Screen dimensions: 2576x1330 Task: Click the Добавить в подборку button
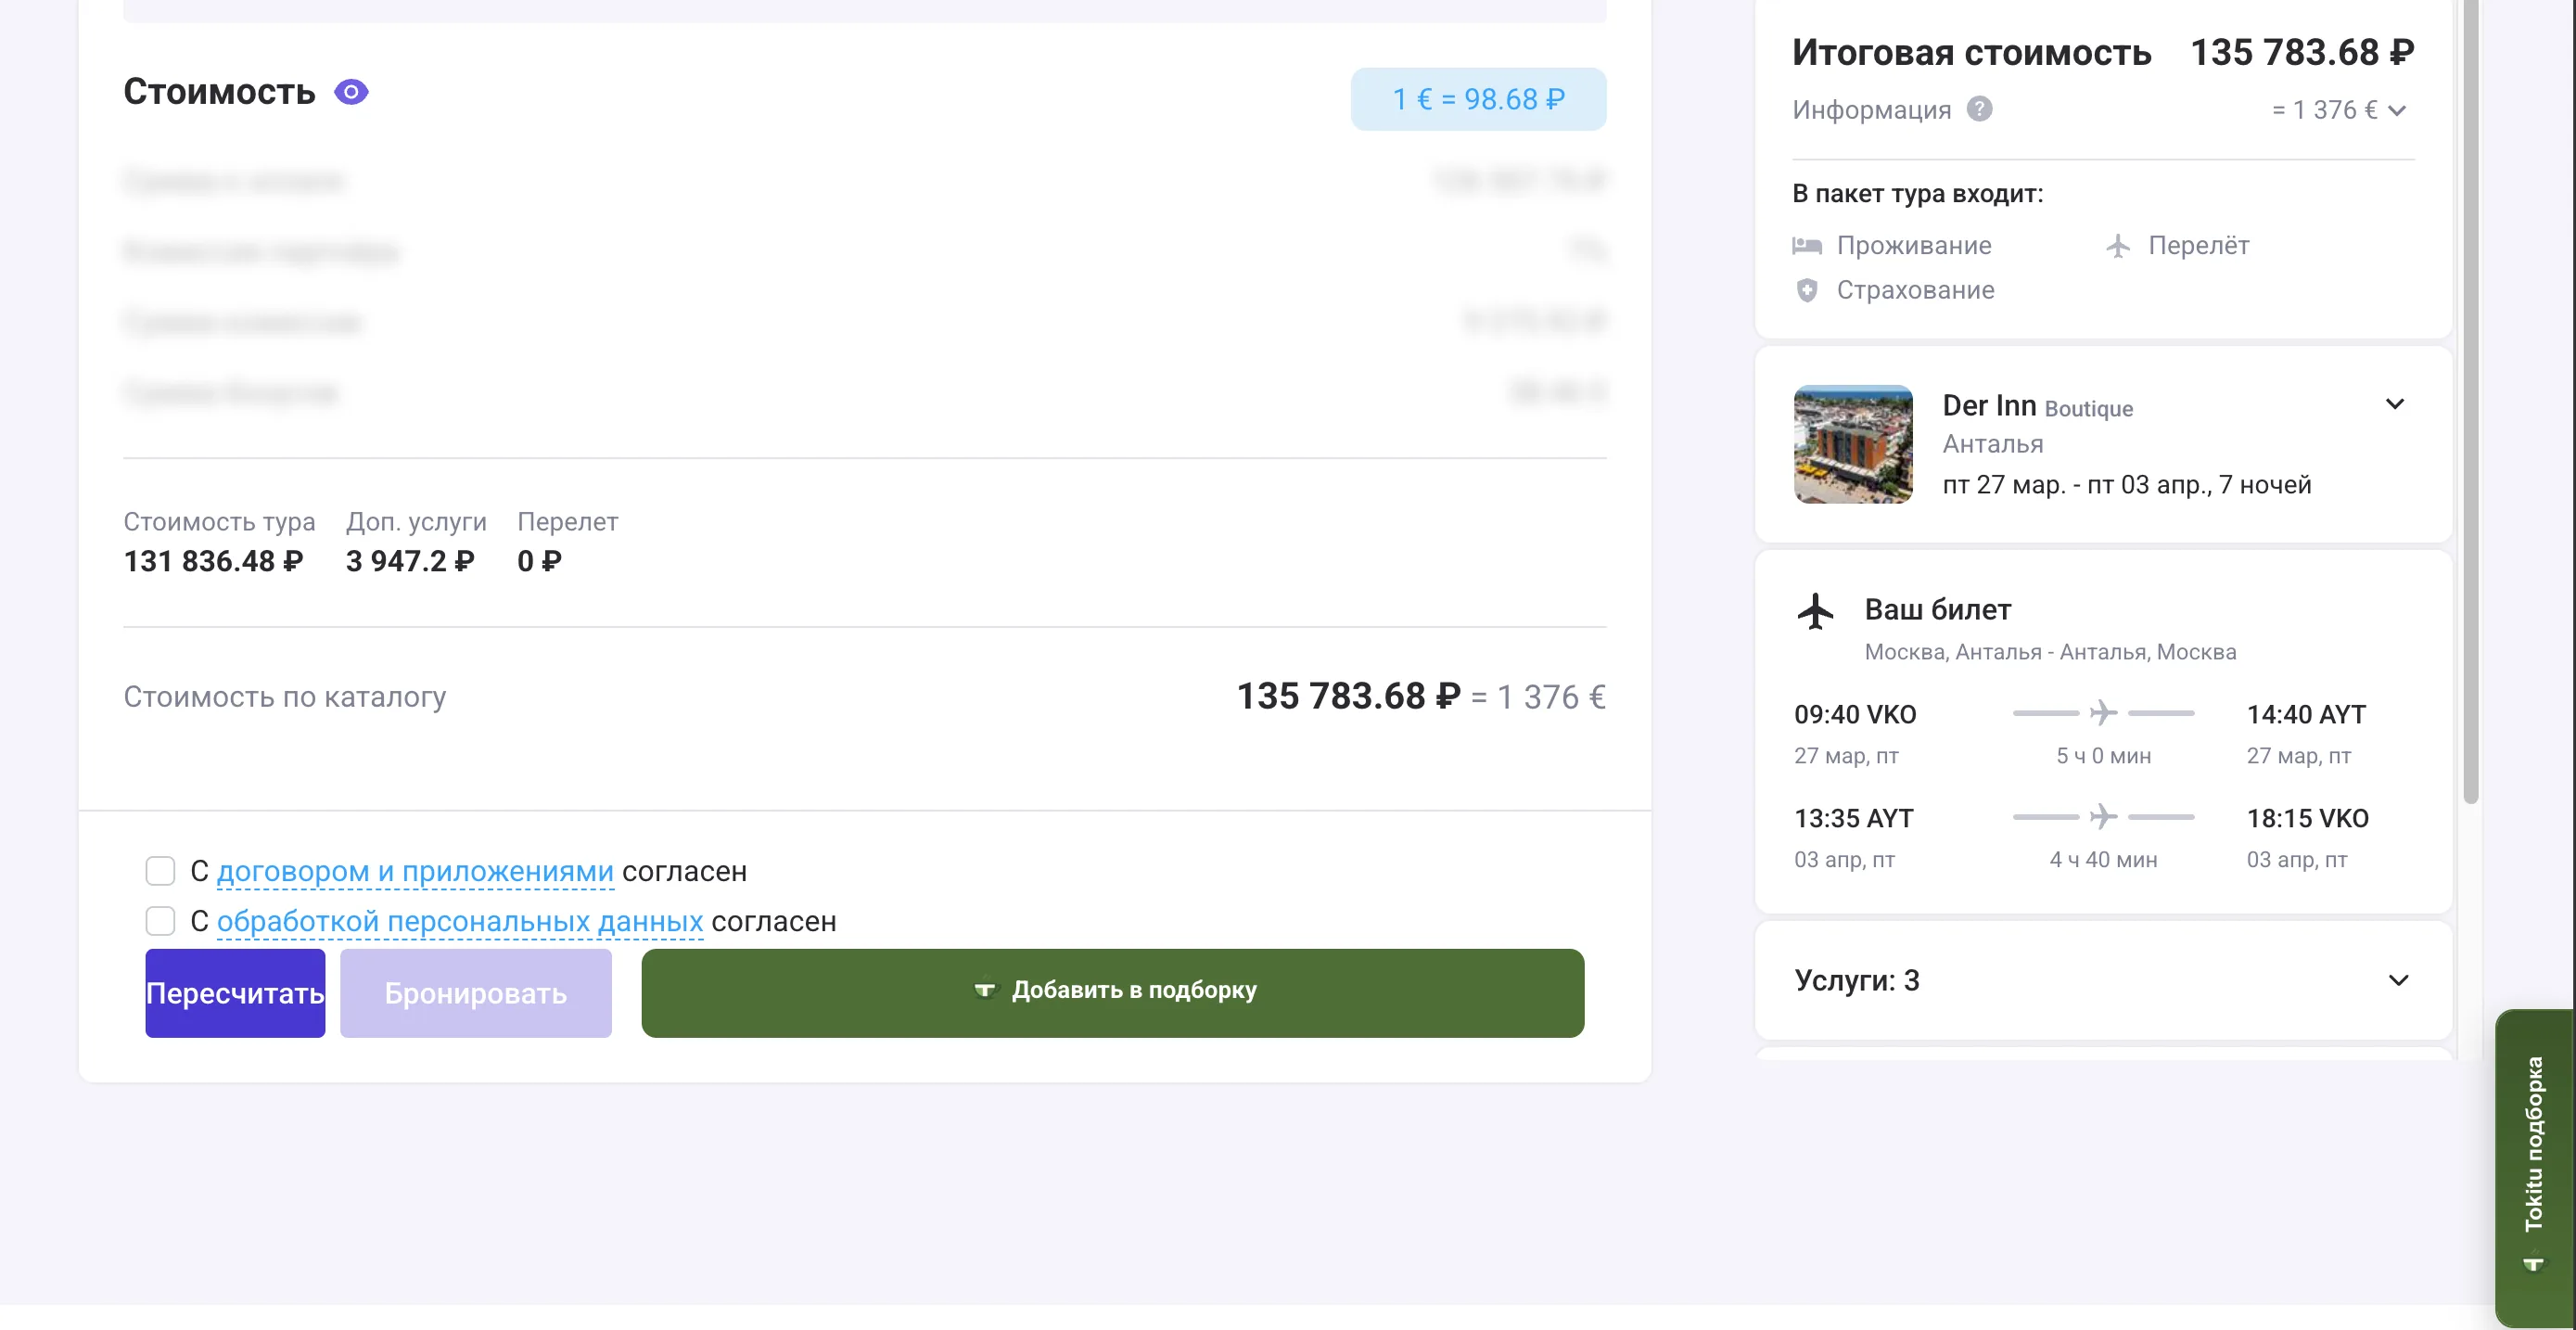coord(1112,992)
